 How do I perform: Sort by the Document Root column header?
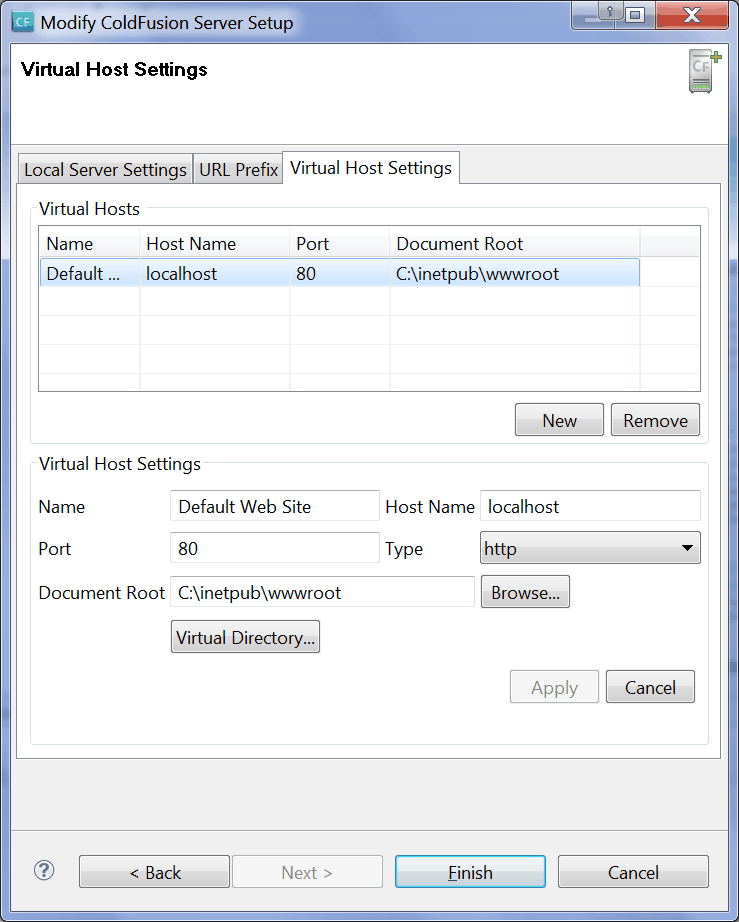pos(515,243)
